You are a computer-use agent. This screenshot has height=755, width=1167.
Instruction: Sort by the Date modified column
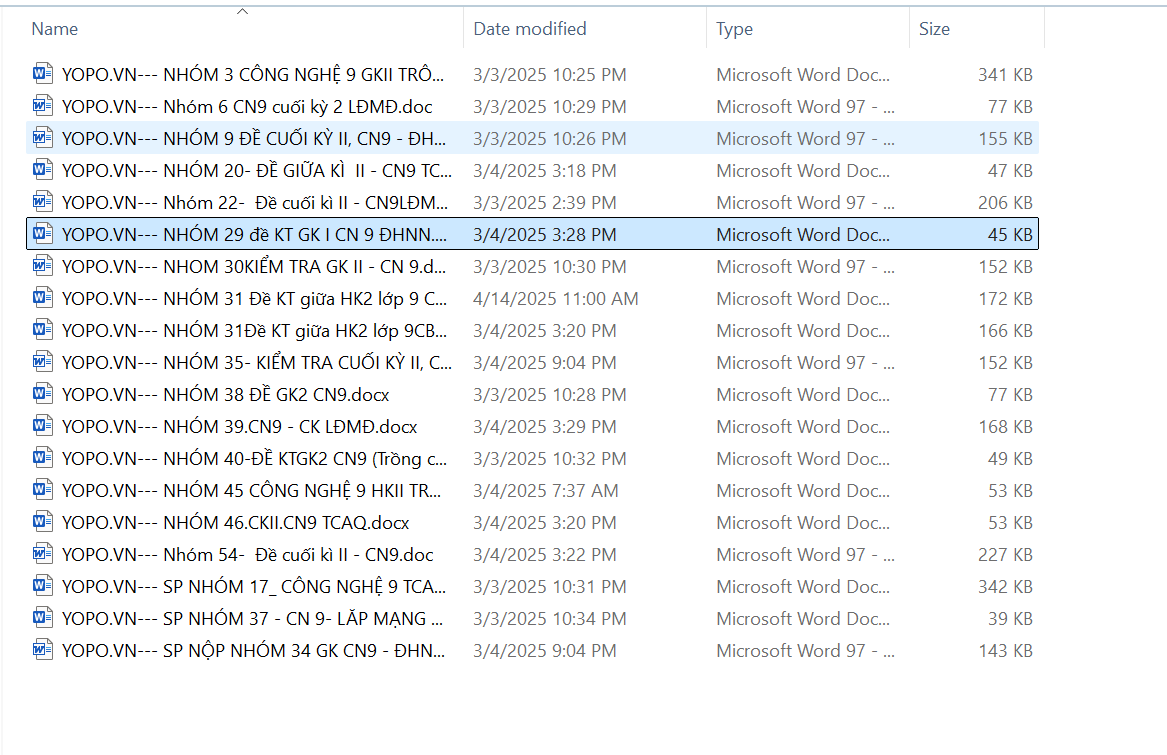pyautogui.click(x=530, y=29)
